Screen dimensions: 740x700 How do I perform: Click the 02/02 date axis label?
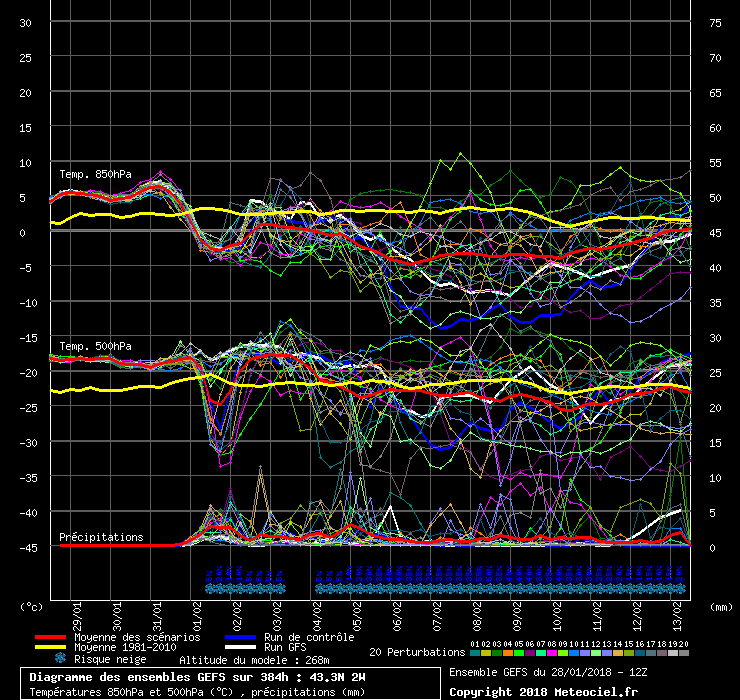(237, 616)
